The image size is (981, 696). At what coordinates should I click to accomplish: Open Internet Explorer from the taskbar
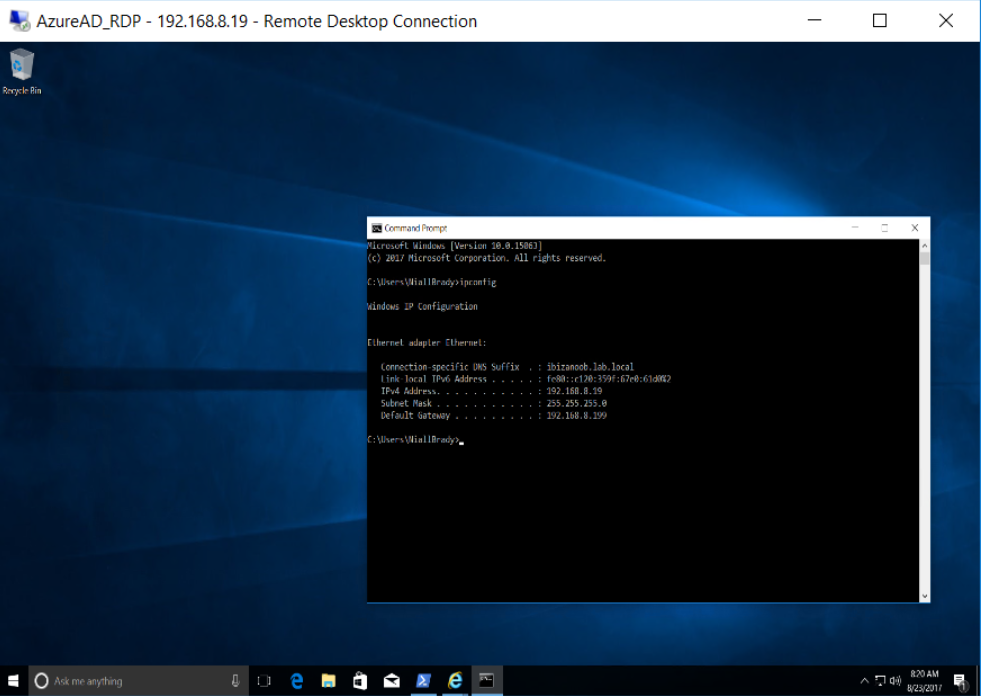[455, 681]
